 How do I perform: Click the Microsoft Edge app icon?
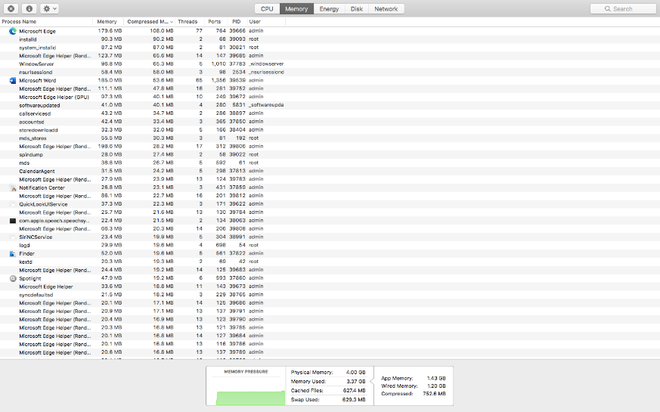click(13, 31)
